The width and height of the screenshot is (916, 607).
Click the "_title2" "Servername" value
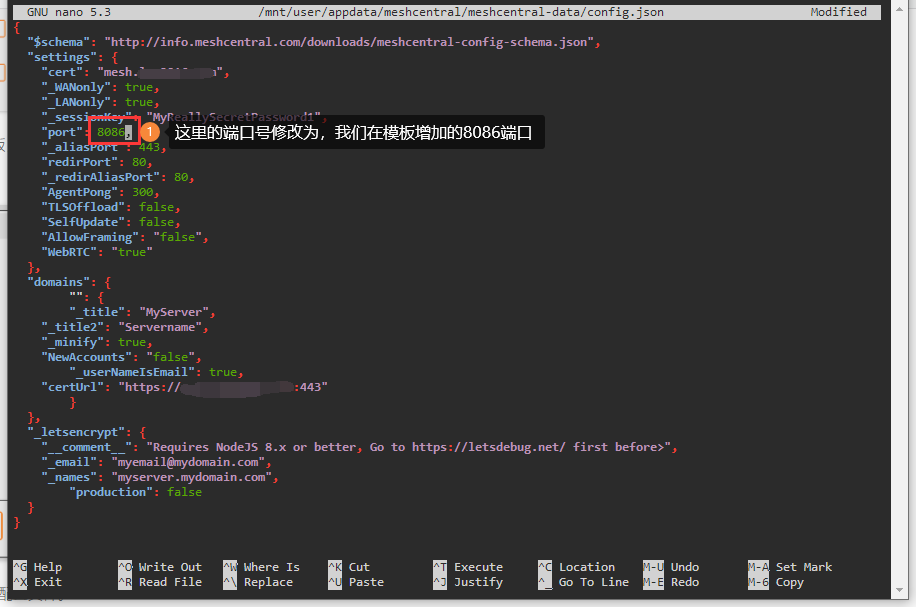click(159, 327)
